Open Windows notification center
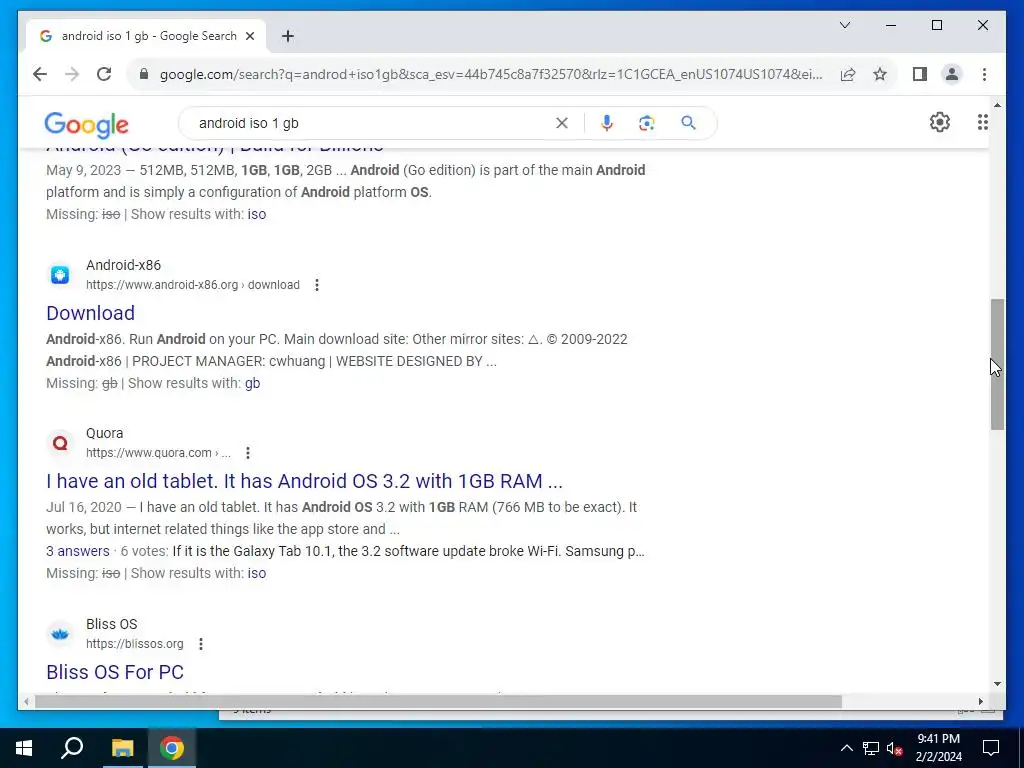The height and width of the screenshot is (768, 1024). pyautogui.click(x=991, y=748)
